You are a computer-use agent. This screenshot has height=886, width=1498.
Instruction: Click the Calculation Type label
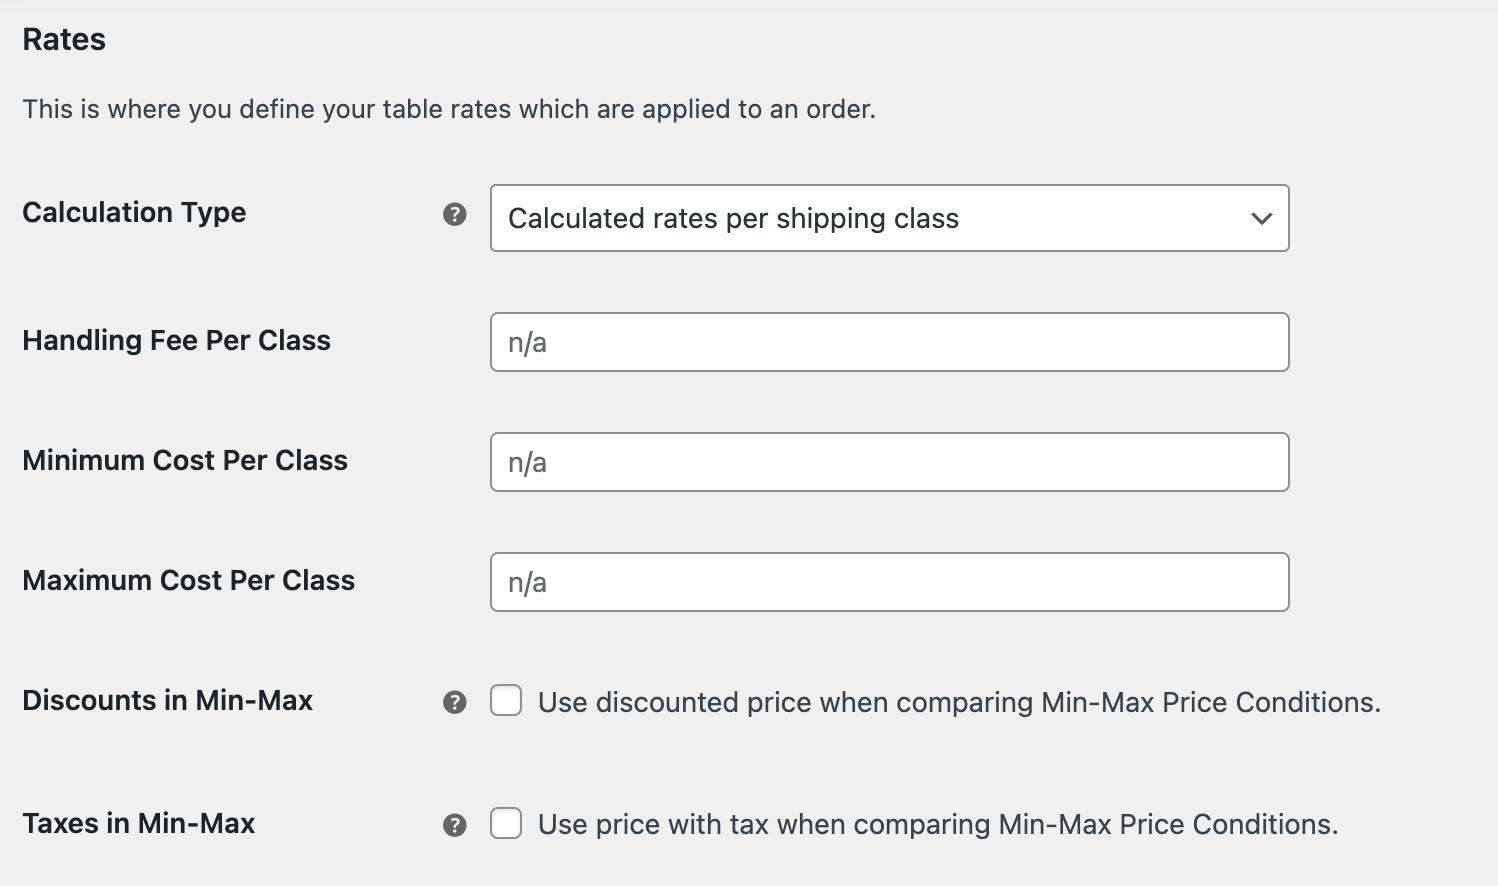pyautogui.click(x=134, y=213)
